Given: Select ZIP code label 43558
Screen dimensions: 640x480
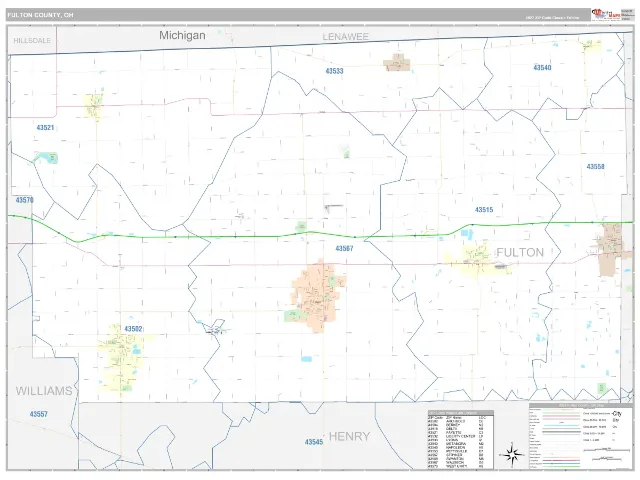Looking at the screenshot, I should (596, 167).
